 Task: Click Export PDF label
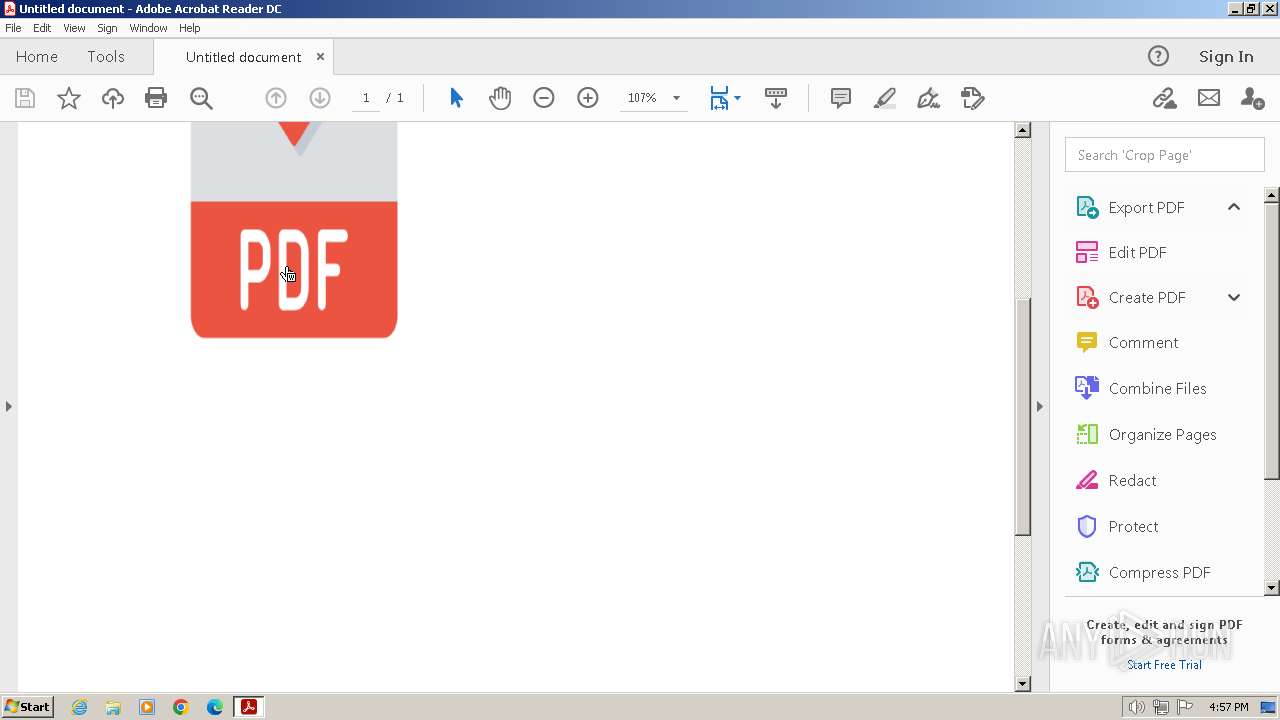pos(1146,207)
